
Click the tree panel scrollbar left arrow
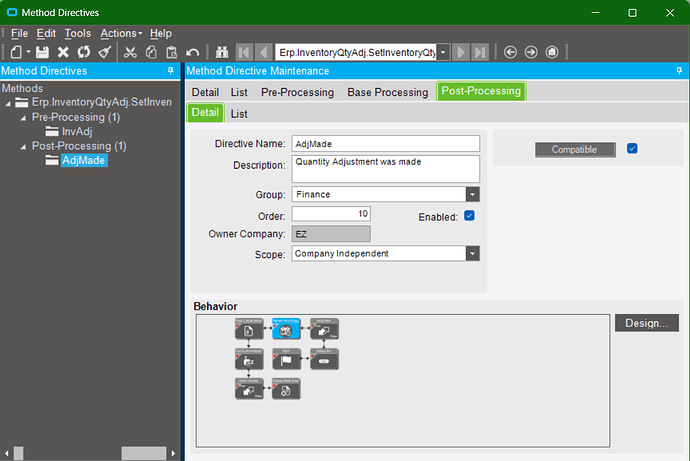[6, 453]
